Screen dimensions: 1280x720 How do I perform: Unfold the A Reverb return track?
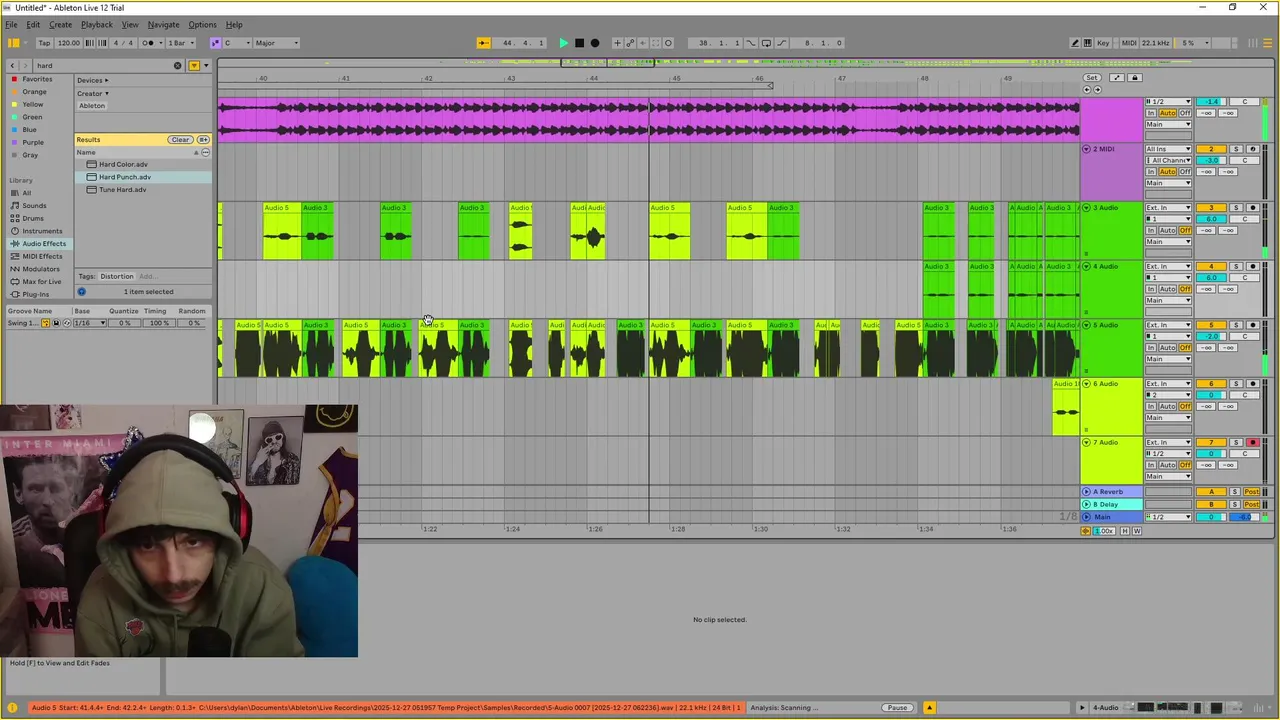(1087, 492)
